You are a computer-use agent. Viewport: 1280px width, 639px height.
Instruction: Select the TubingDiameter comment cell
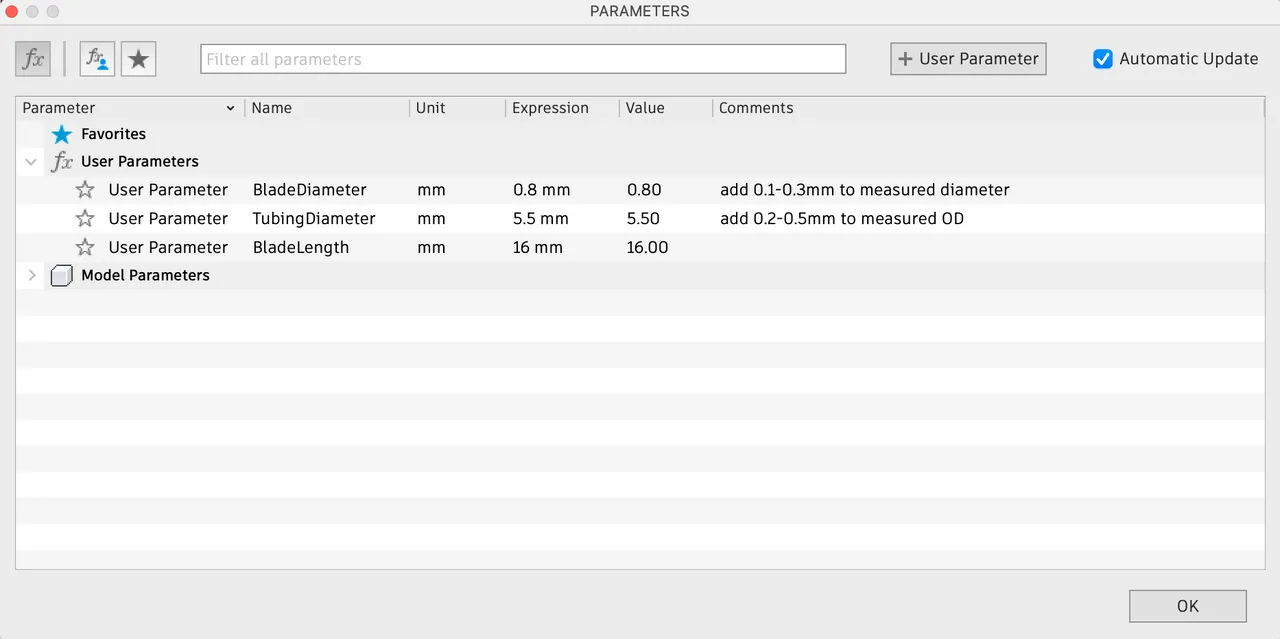(x=841, y=218)
